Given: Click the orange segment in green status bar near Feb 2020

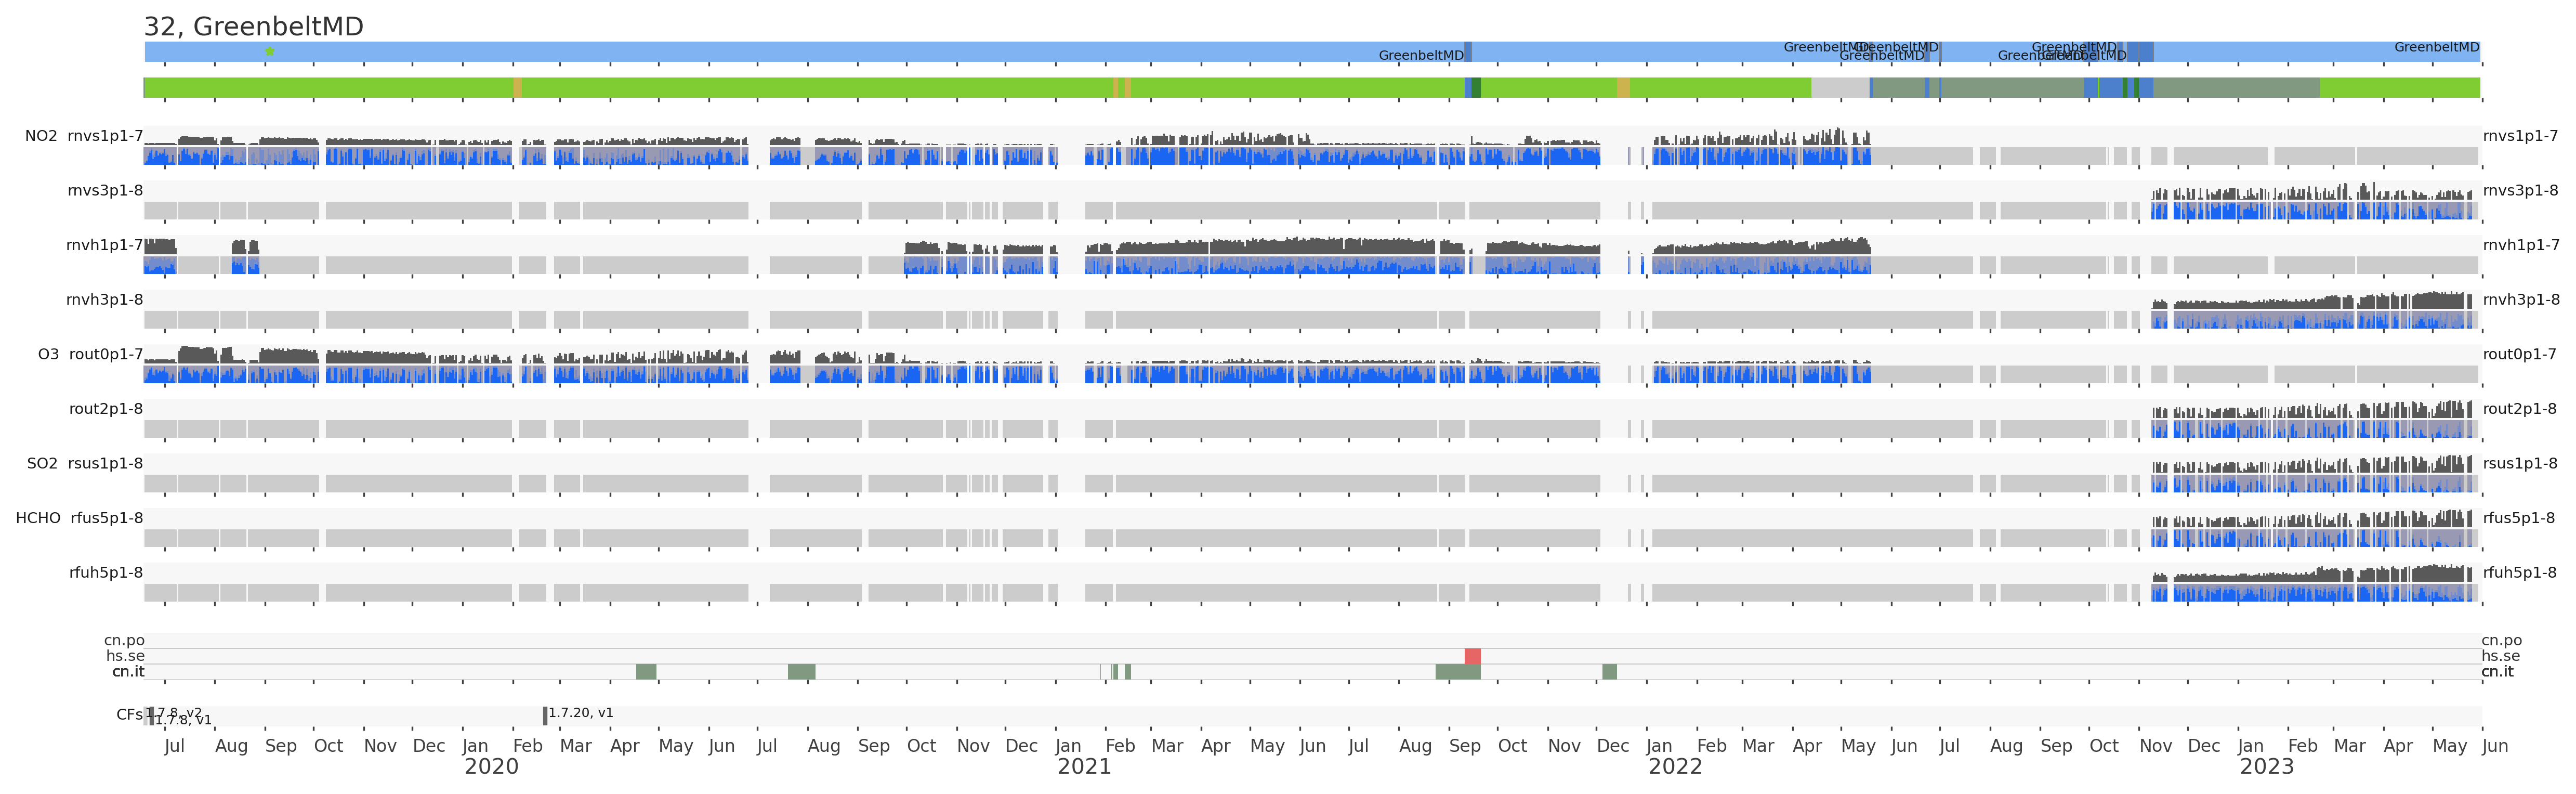Looking at the screenshot, I should [x=517, y=88].
